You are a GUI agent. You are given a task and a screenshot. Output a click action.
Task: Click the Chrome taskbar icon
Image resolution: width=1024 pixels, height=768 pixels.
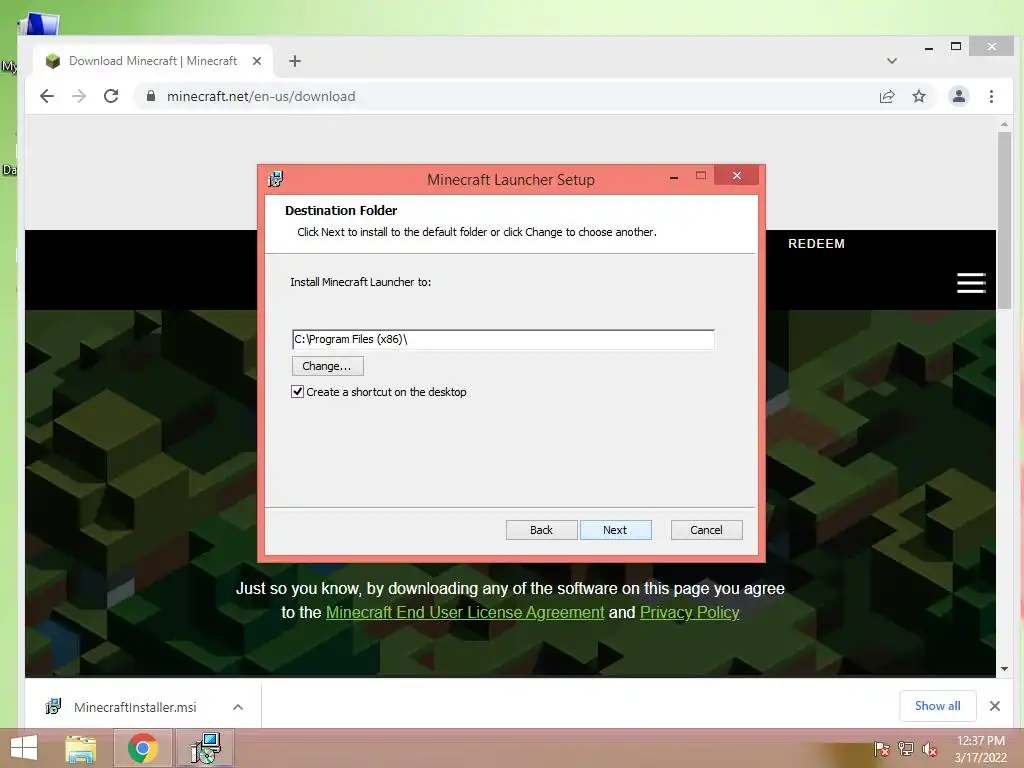[143, 748]
